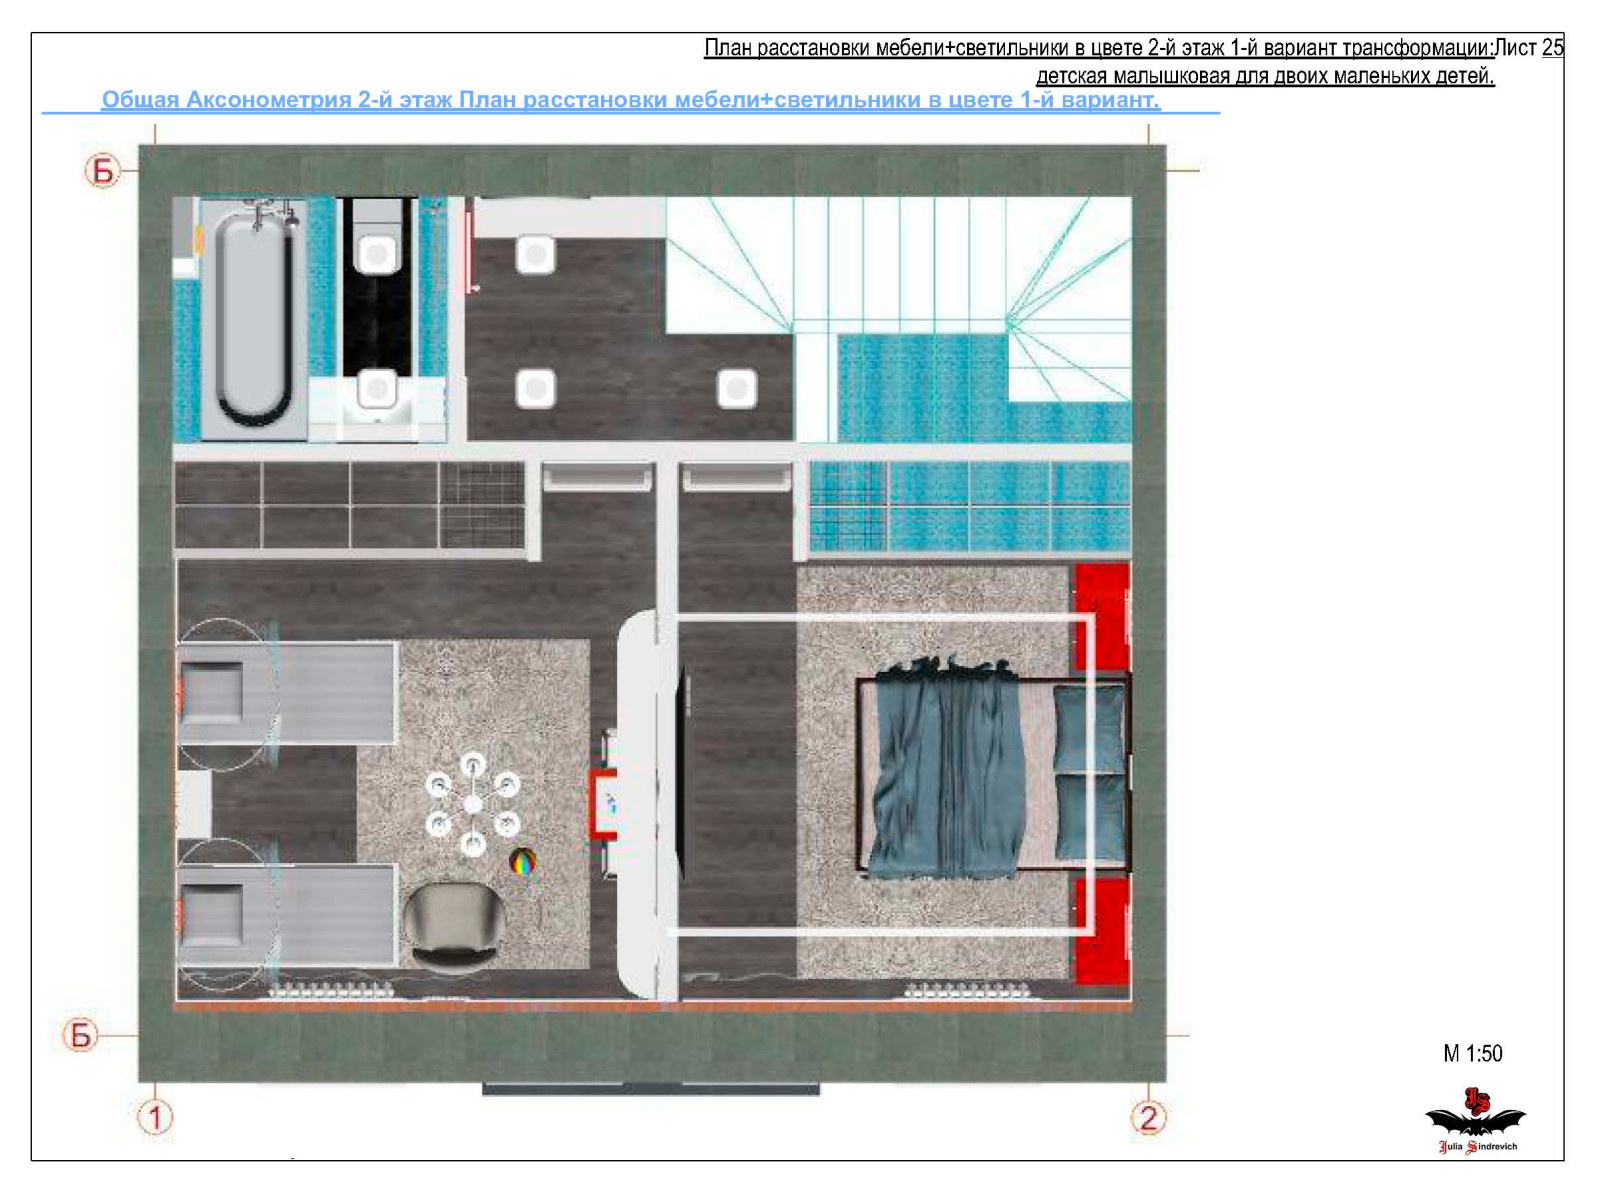Click the bottom axis marker Б
This screenshot has height=1196, width=1600.
tap(80, 1035)
